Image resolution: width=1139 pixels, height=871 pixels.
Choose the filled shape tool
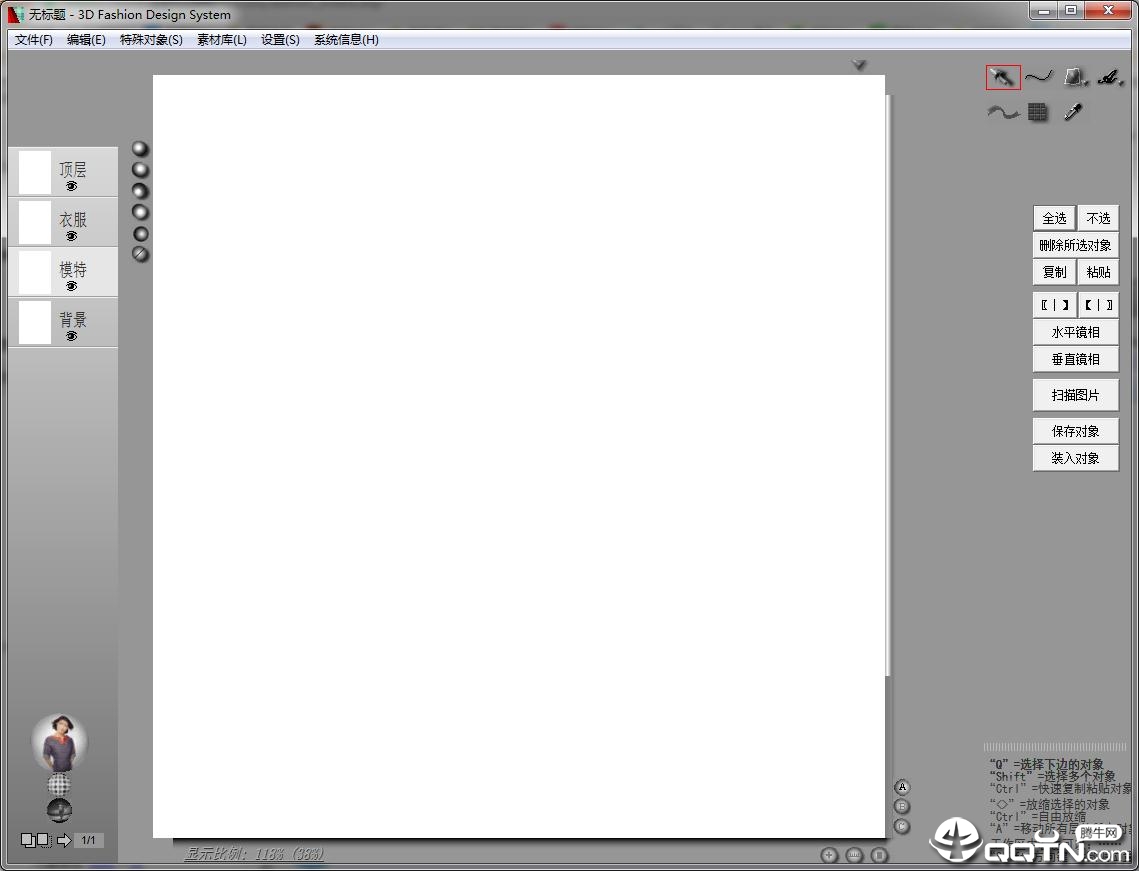[x=1075, y=76]
